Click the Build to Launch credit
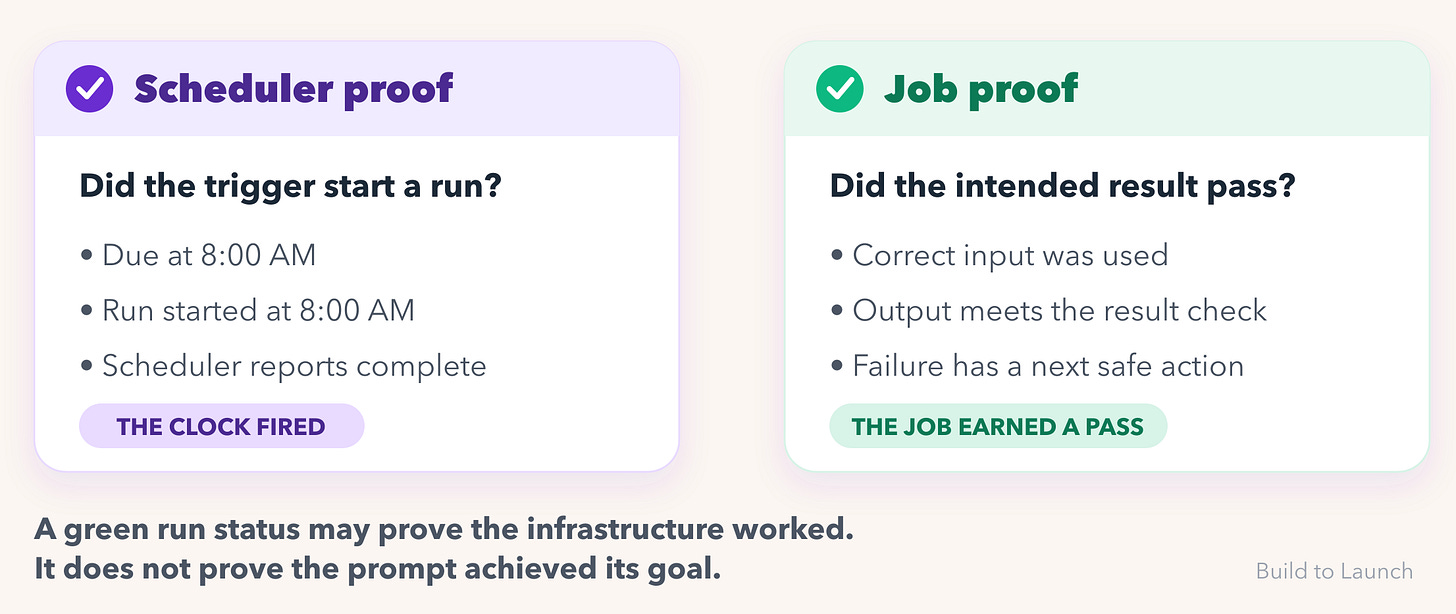 [x=1334, y=571]
